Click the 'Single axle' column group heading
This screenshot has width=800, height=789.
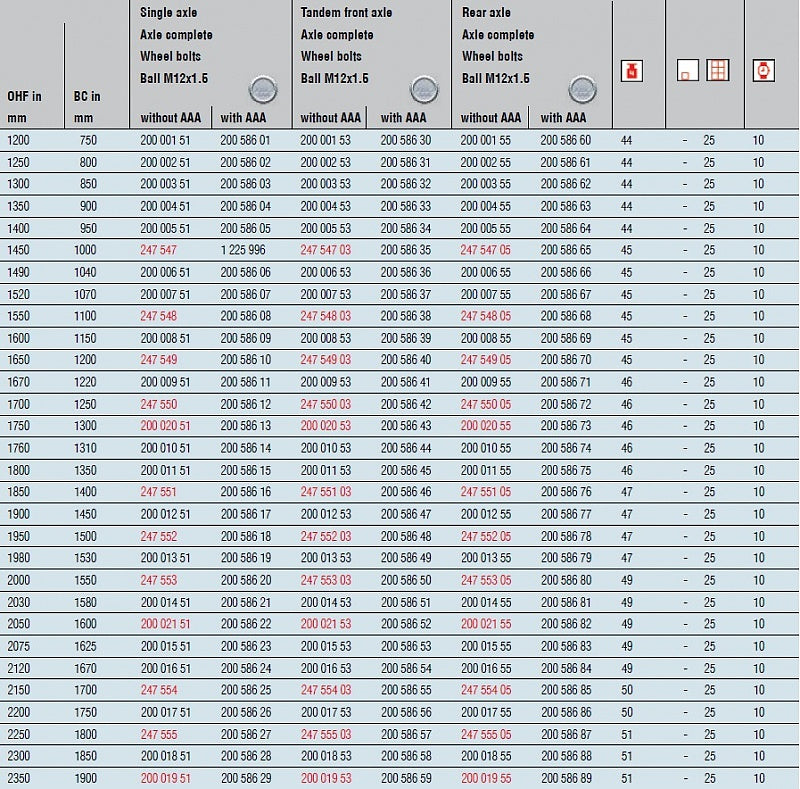[x=167, y=13]
